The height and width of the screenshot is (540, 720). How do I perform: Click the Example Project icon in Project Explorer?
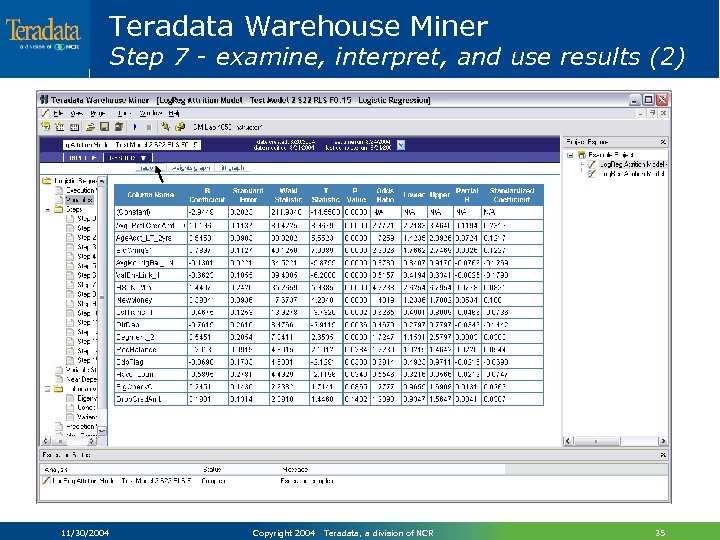click(x=582, y=155)
